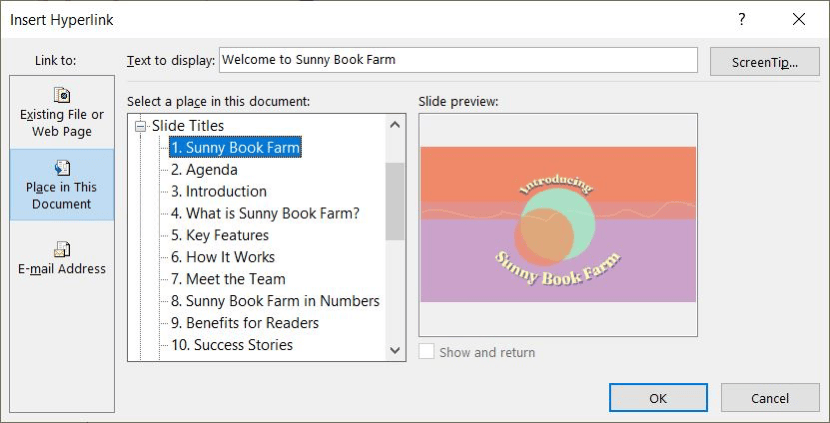Image resolution: width=830 pixels, height=423 pixels.
Task: Open the ScreenTip button
Action: [764, 62]
